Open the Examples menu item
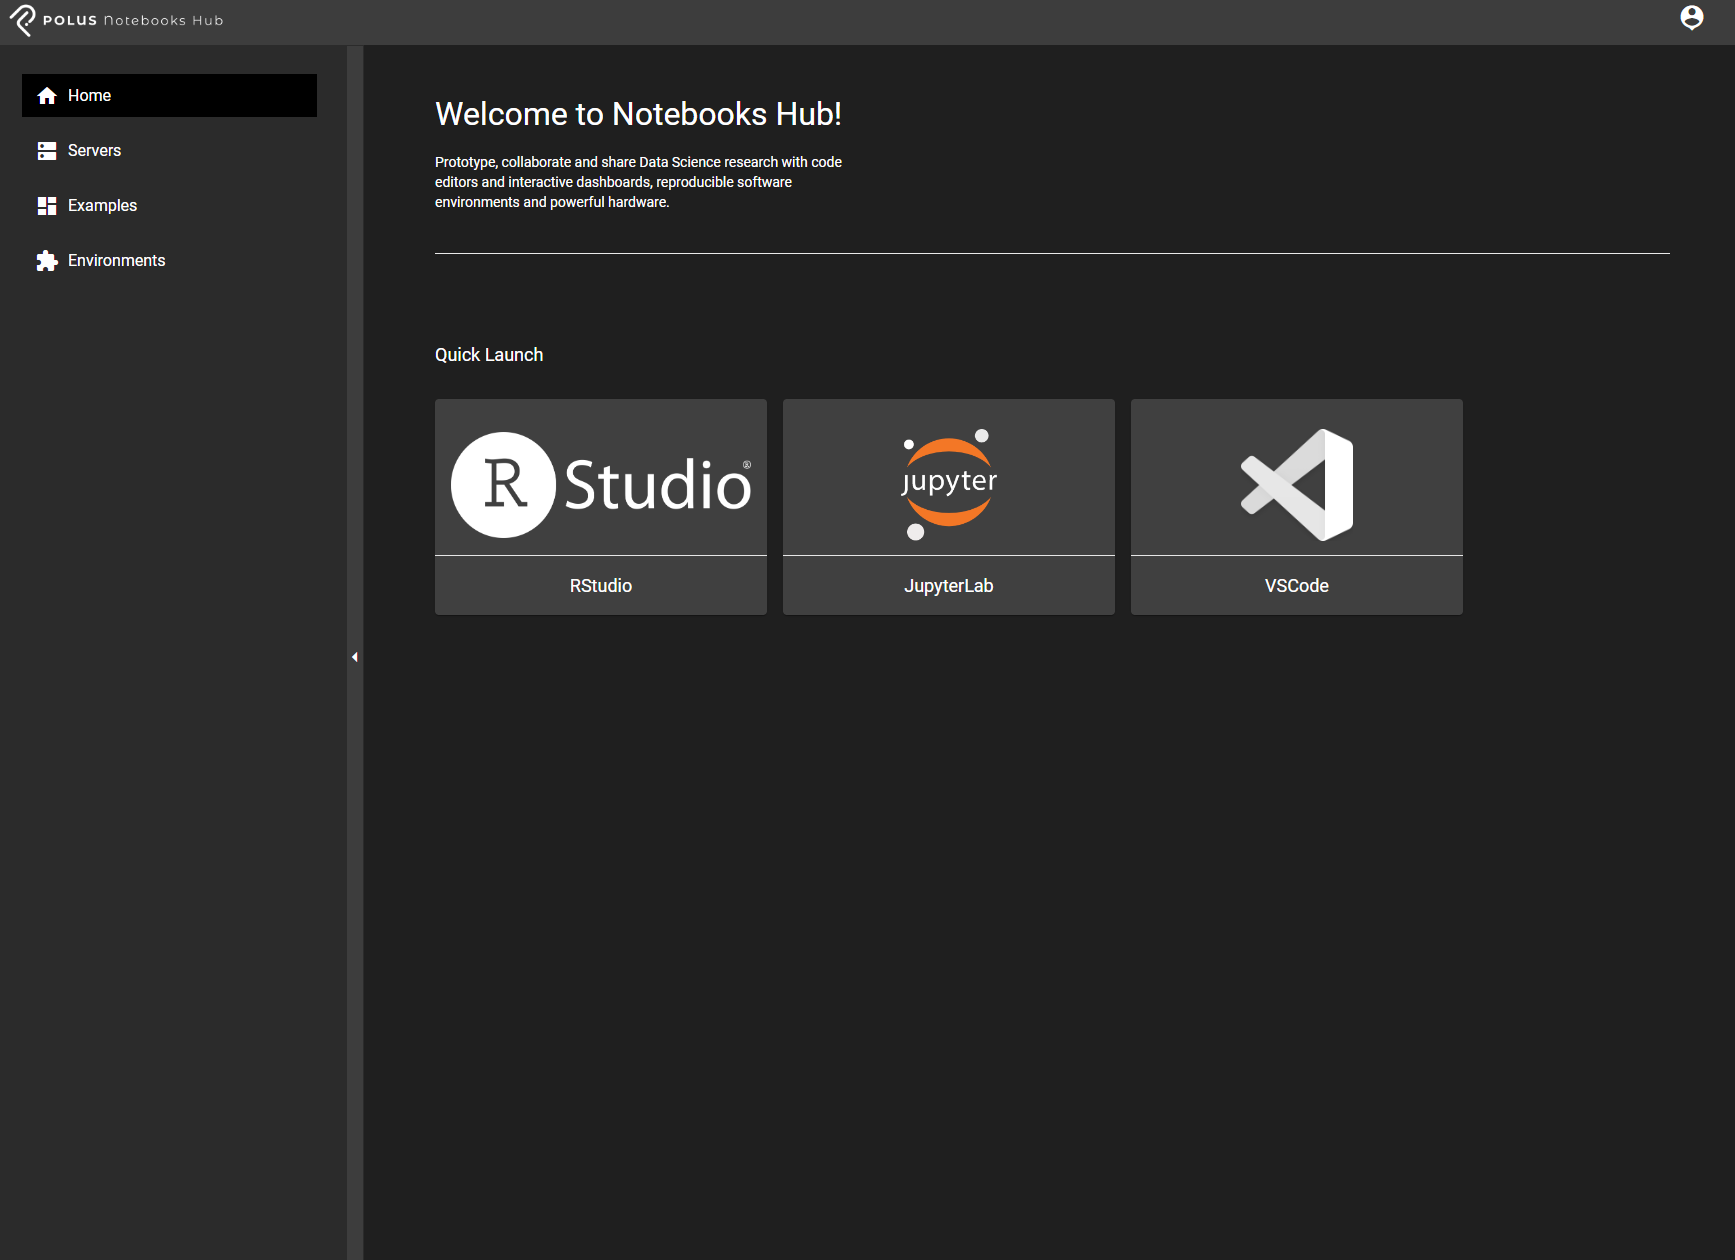This screenshot has height=1260, width=1735. (x=169, y=206)
